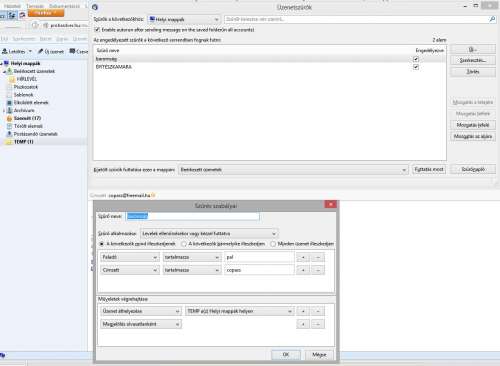Click the Új... new filter button
500x366 pixels.
pyautogui.click(x=473, y=49)
